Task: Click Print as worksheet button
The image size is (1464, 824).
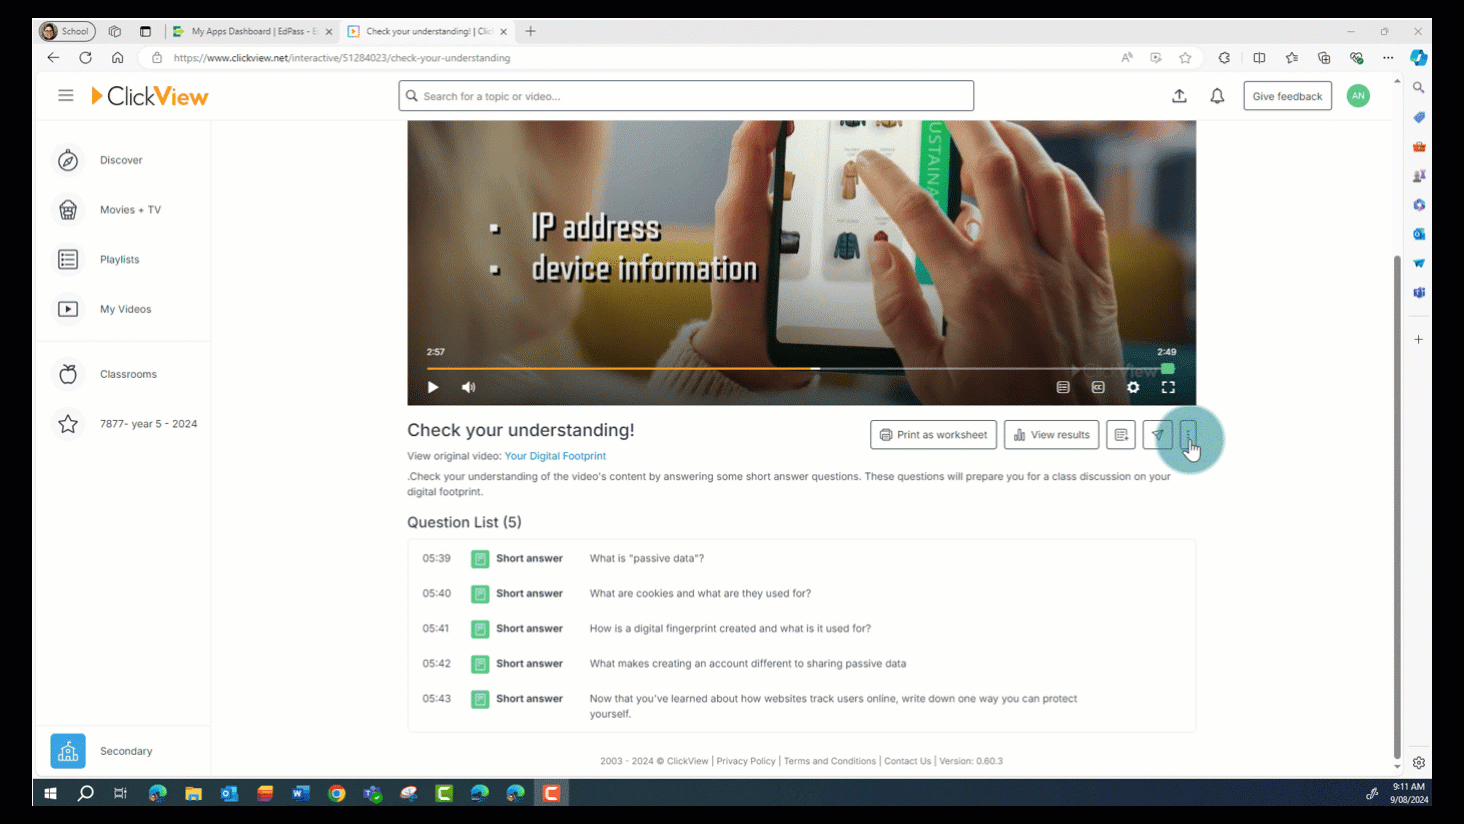Action: pos(933,435)
